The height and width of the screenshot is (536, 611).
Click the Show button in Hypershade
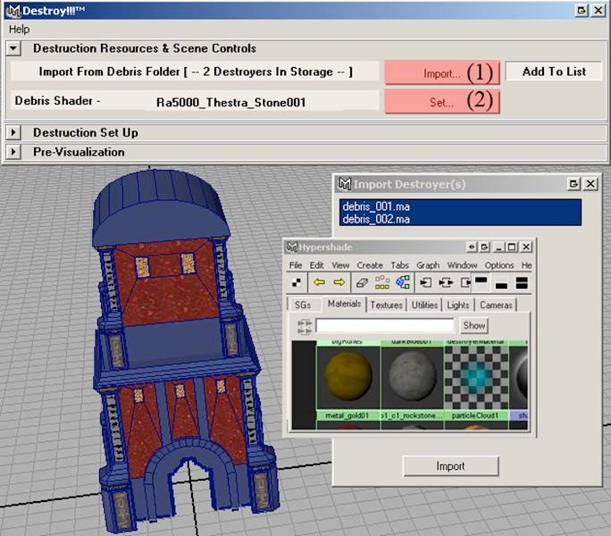[x=474, y=326]
